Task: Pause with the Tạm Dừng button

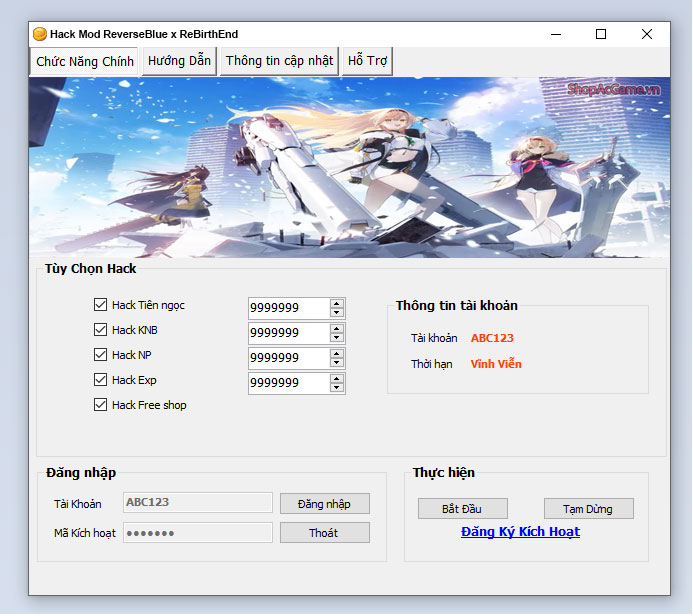Action: click(x=589, y=509)
